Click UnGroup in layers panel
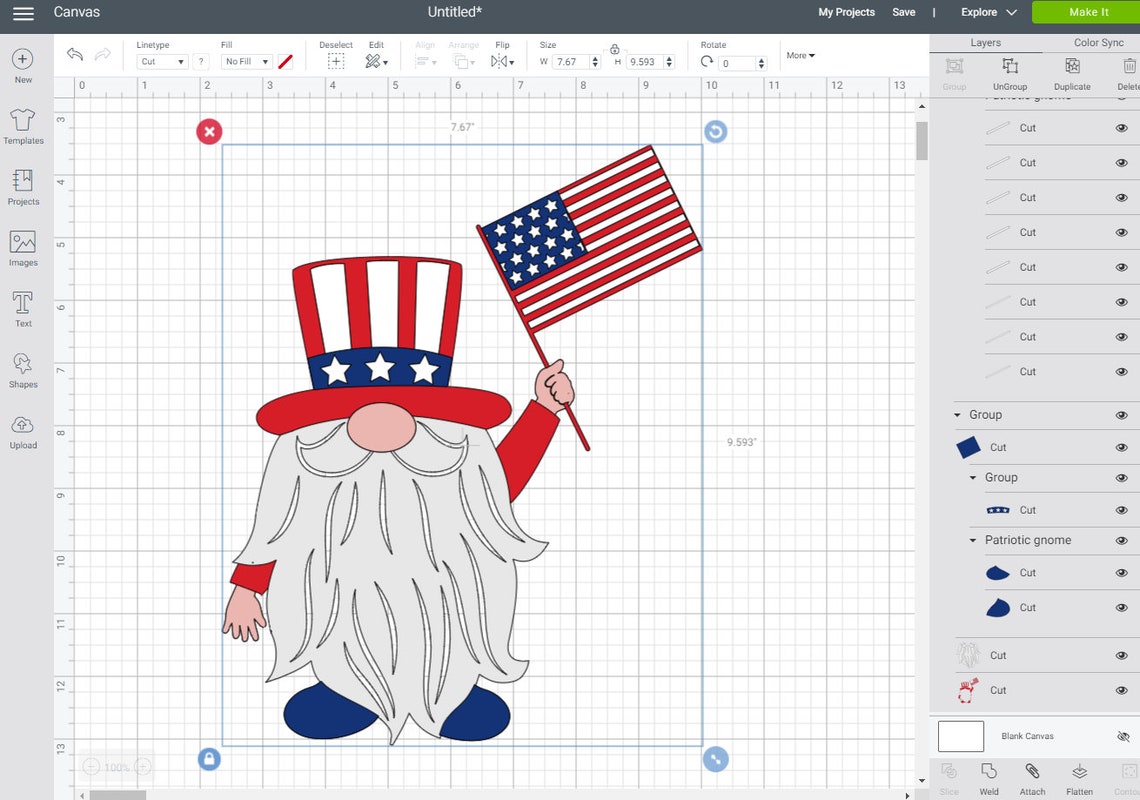 1010,74
